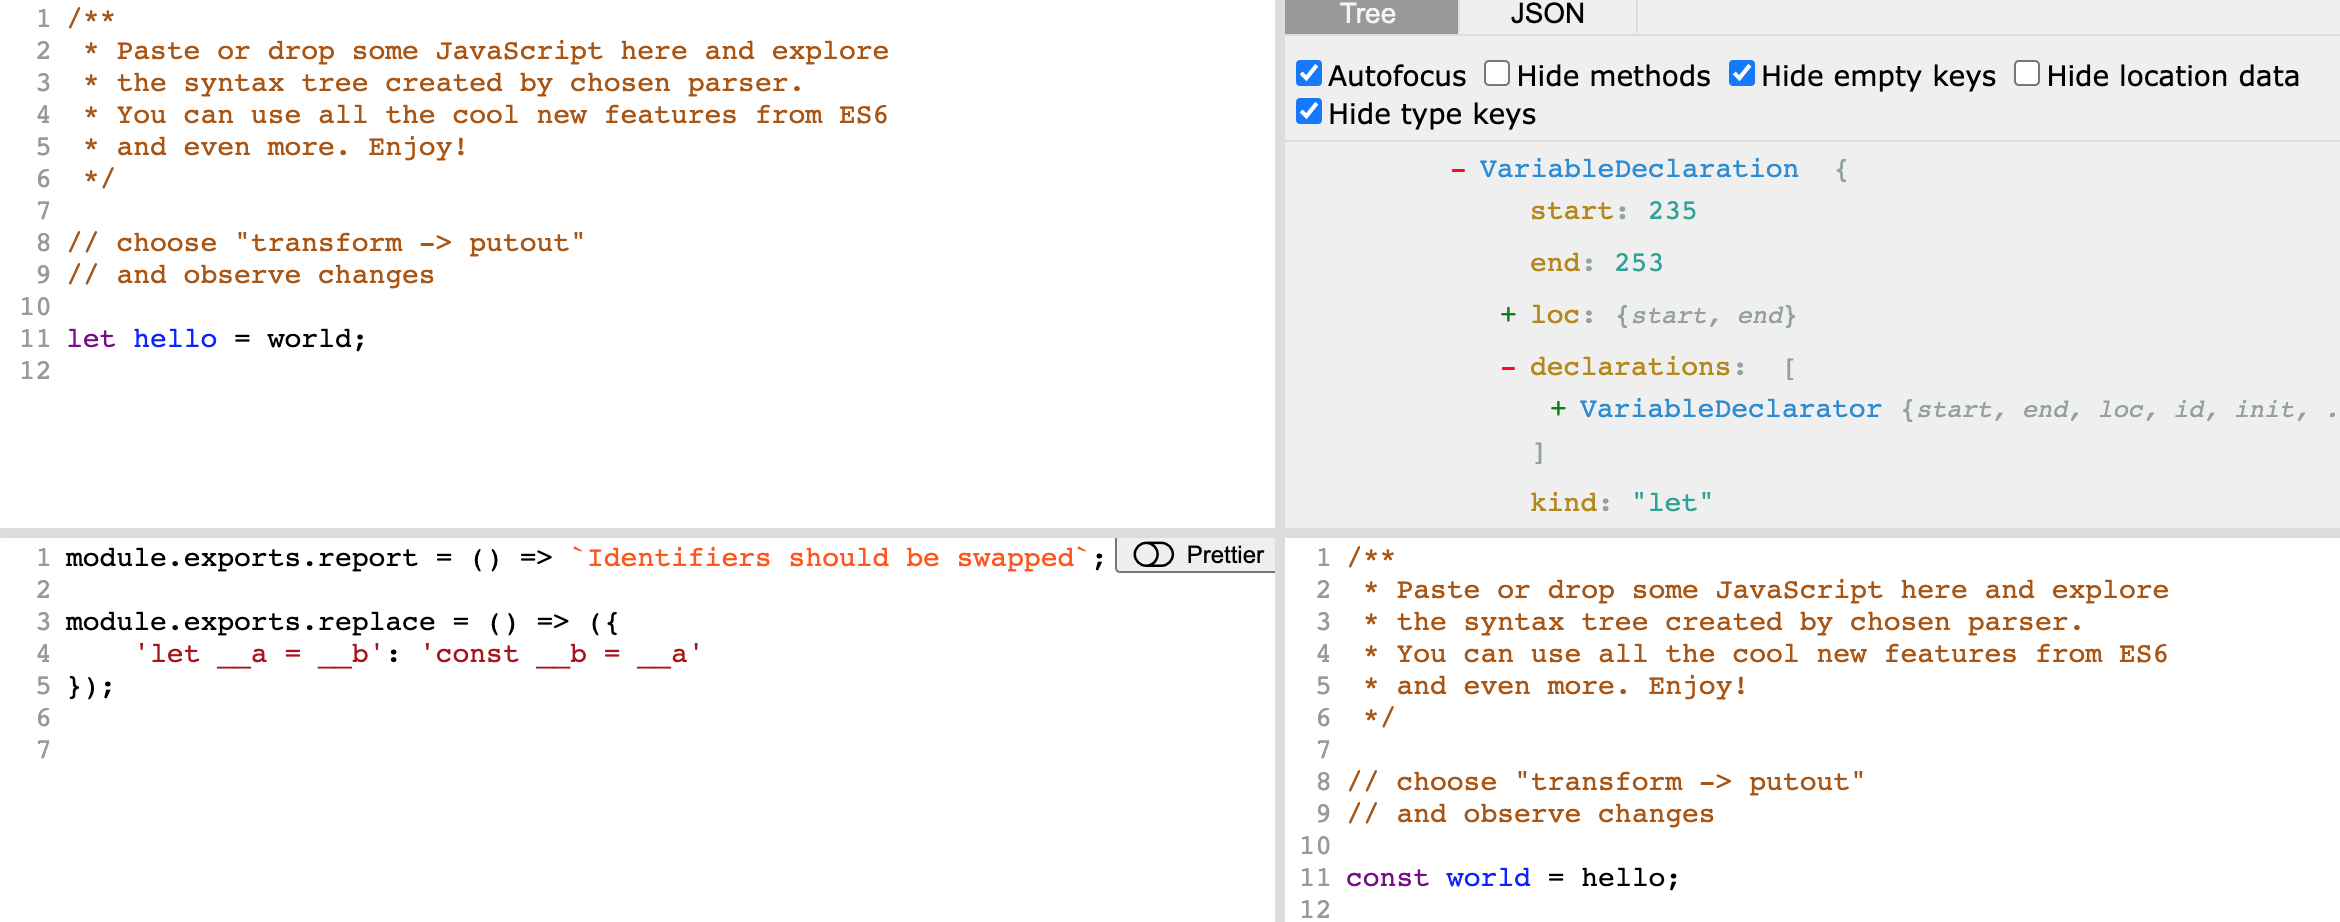Click 'hello' identifier in source editor
2340x922 pixels.
(175, 339)
